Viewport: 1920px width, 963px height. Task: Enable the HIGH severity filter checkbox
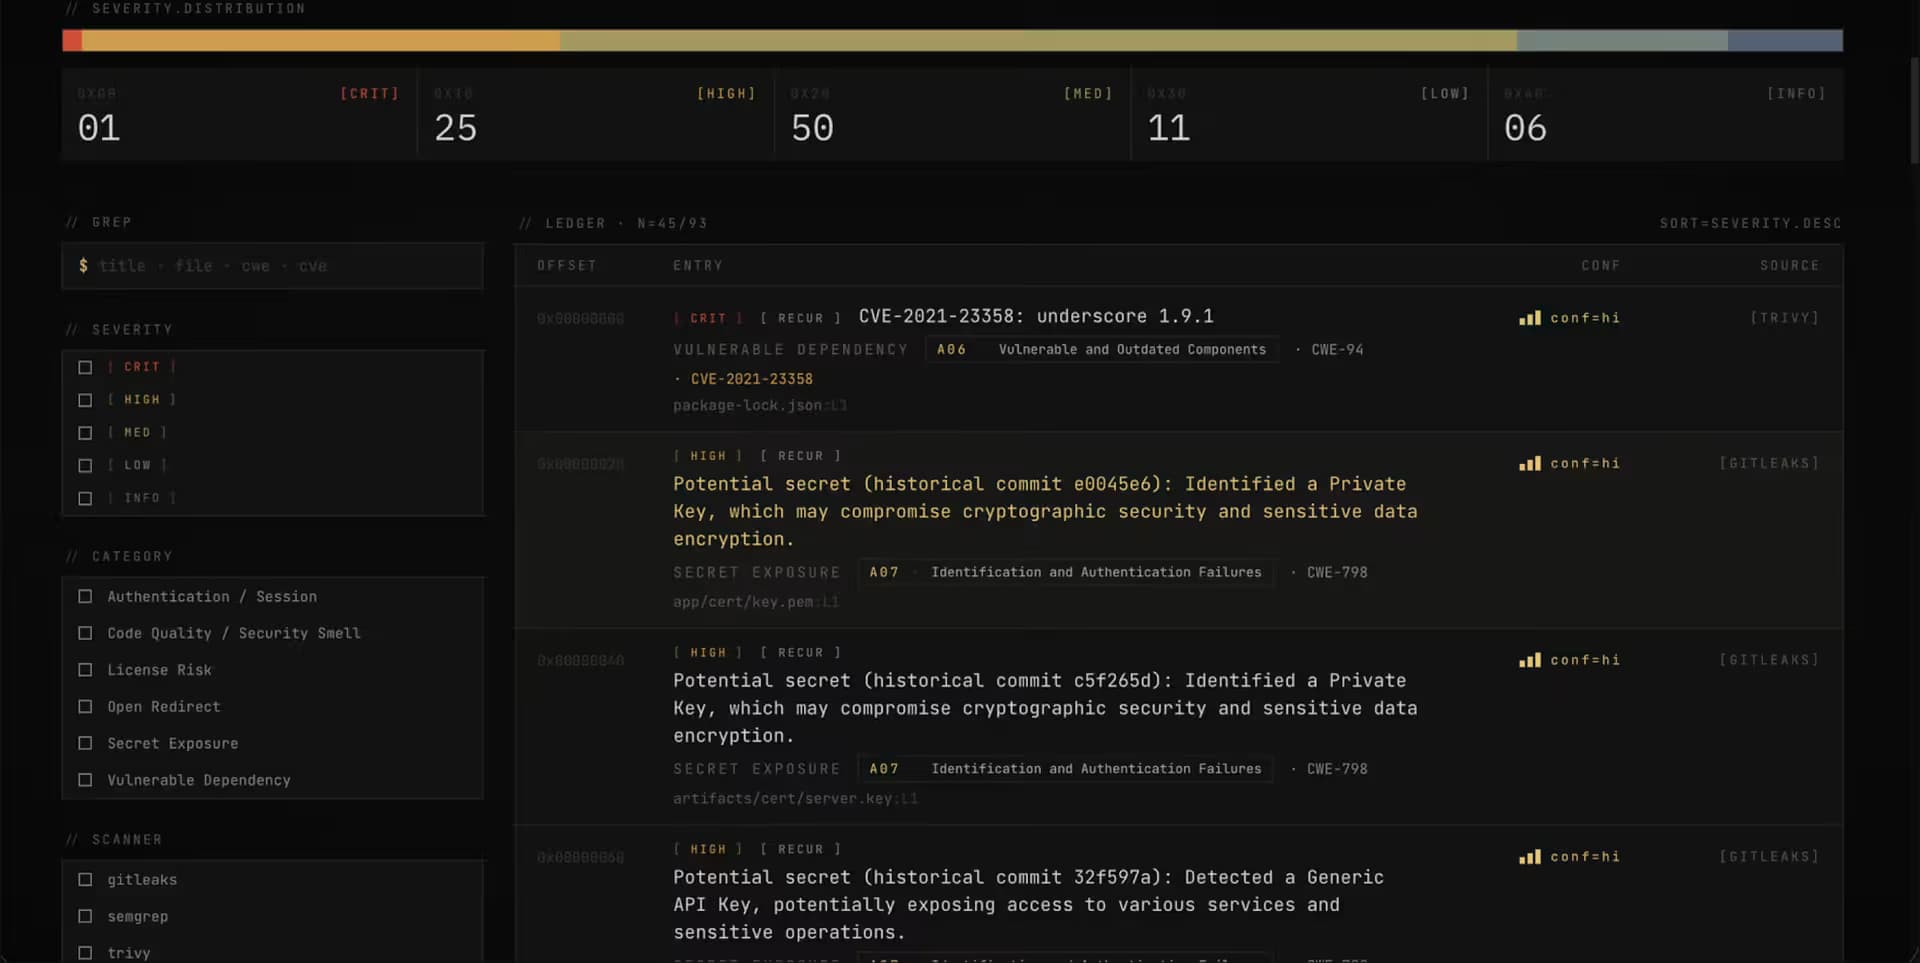tap(85, 400)
